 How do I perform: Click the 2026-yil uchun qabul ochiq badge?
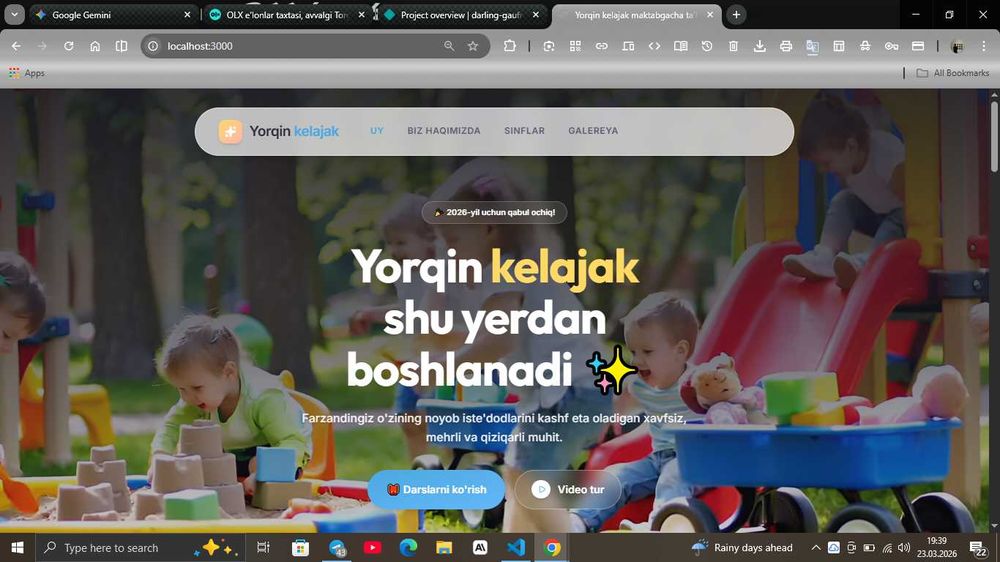494,212
